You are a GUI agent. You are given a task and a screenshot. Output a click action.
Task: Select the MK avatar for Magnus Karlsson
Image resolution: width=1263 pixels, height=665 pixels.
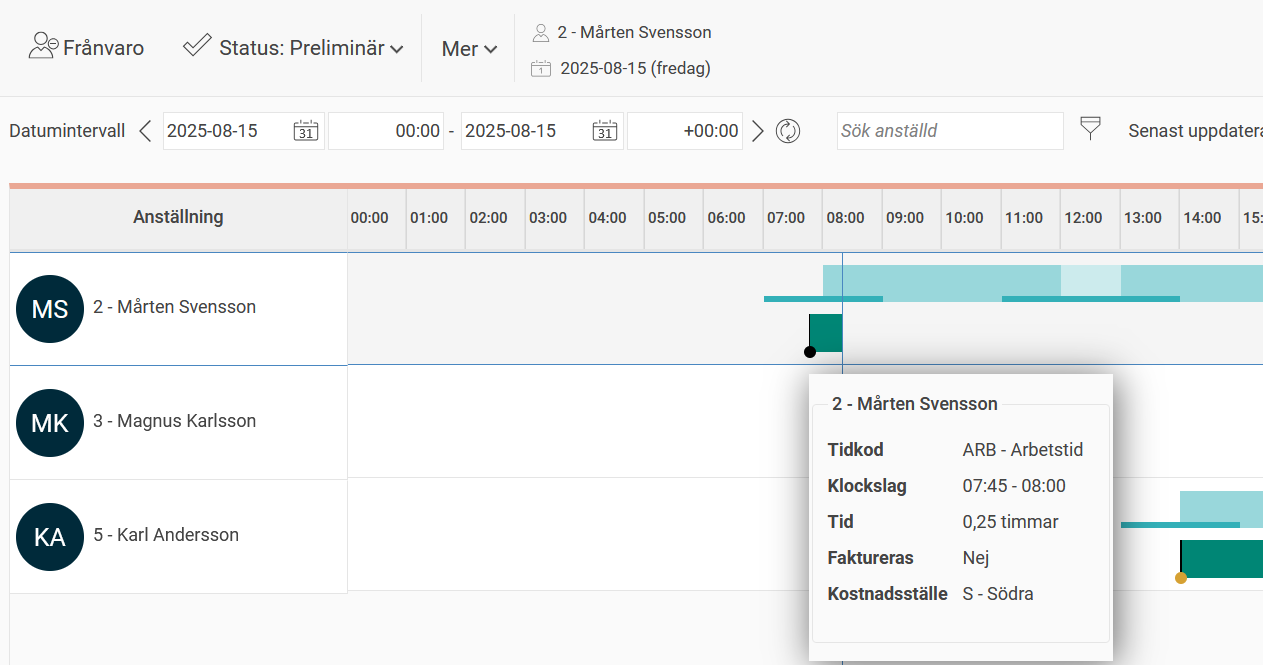[50, 423]
